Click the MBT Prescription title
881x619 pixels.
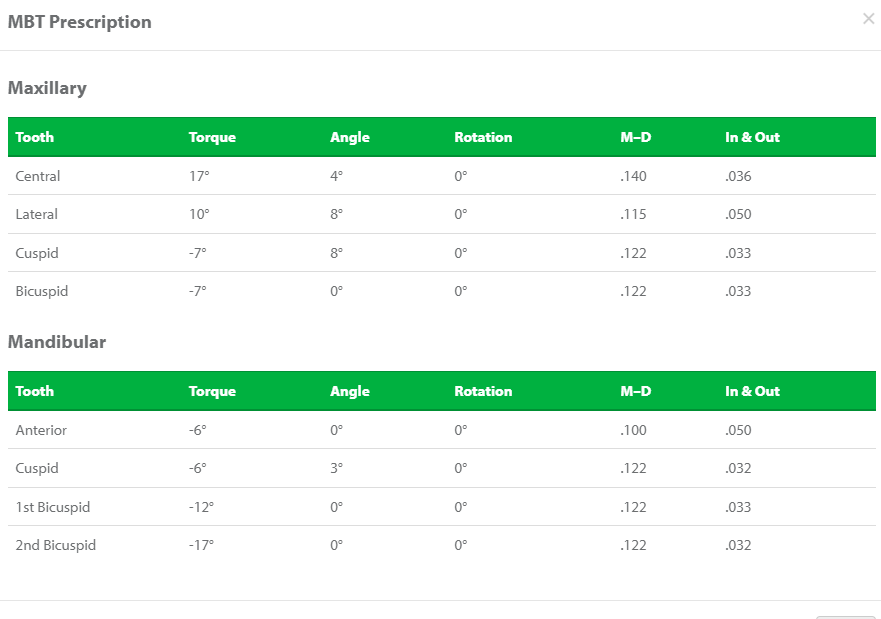(79, 22)
